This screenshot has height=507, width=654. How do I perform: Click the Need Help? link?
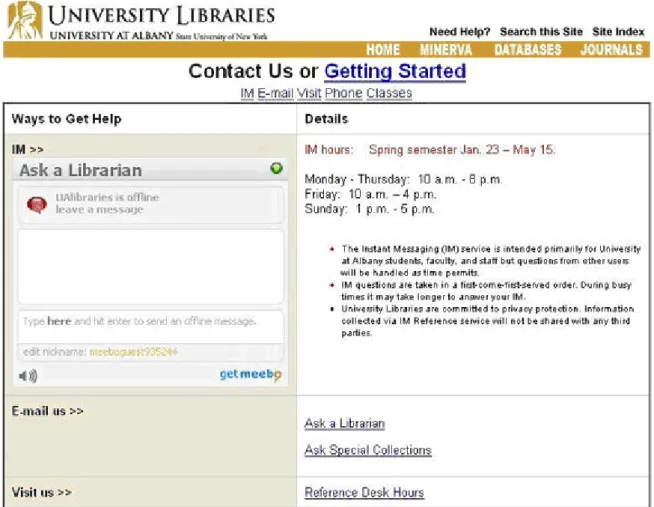click(460, 32)
